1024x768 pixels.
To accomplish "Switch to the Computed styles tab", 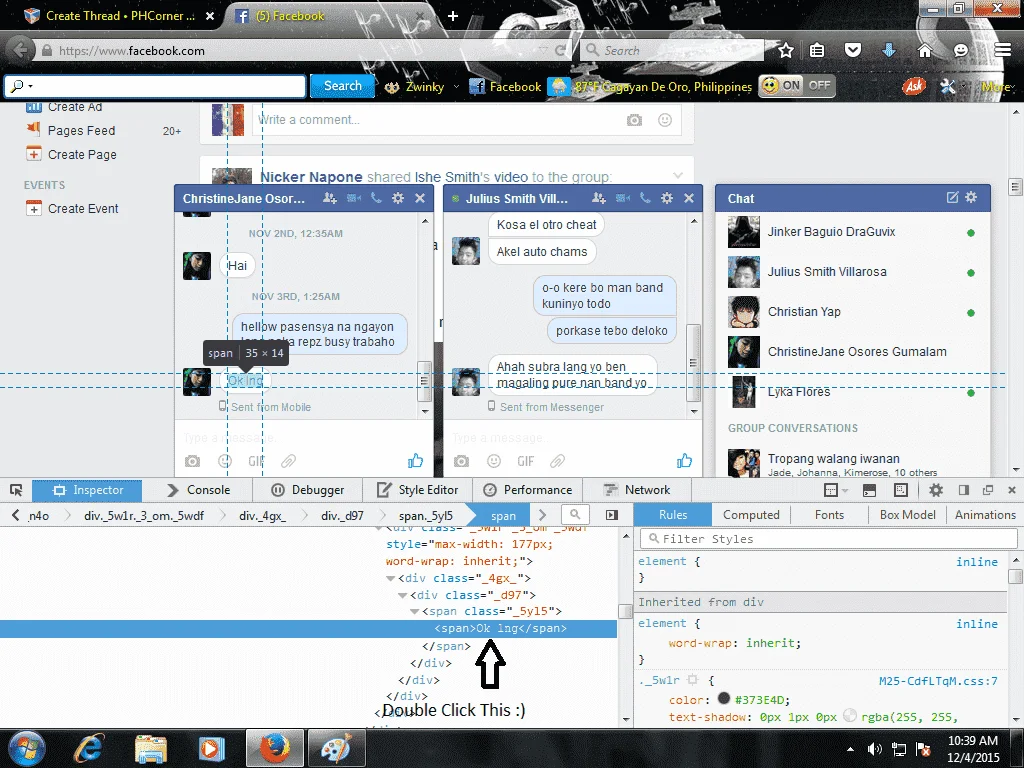I will (x=751, y=515).
